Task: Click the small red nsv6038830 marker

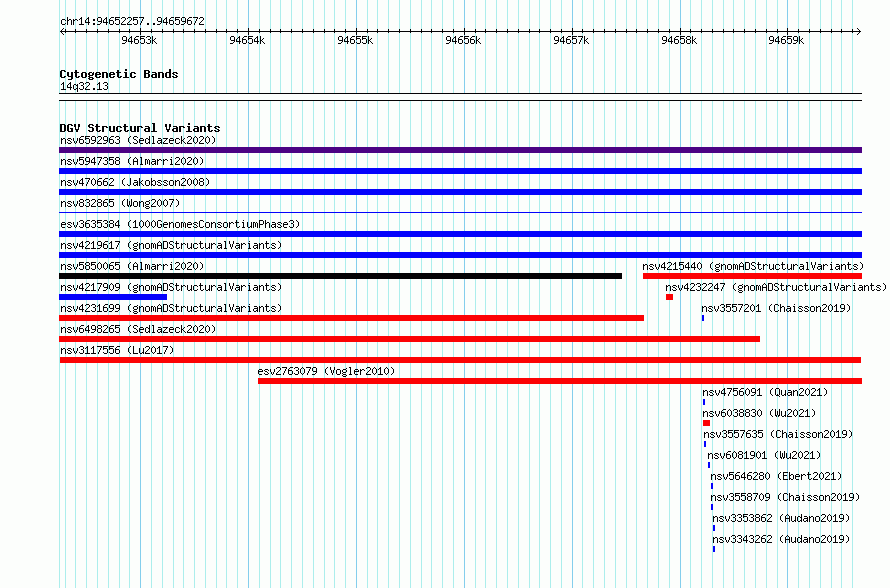Action: 706,423
